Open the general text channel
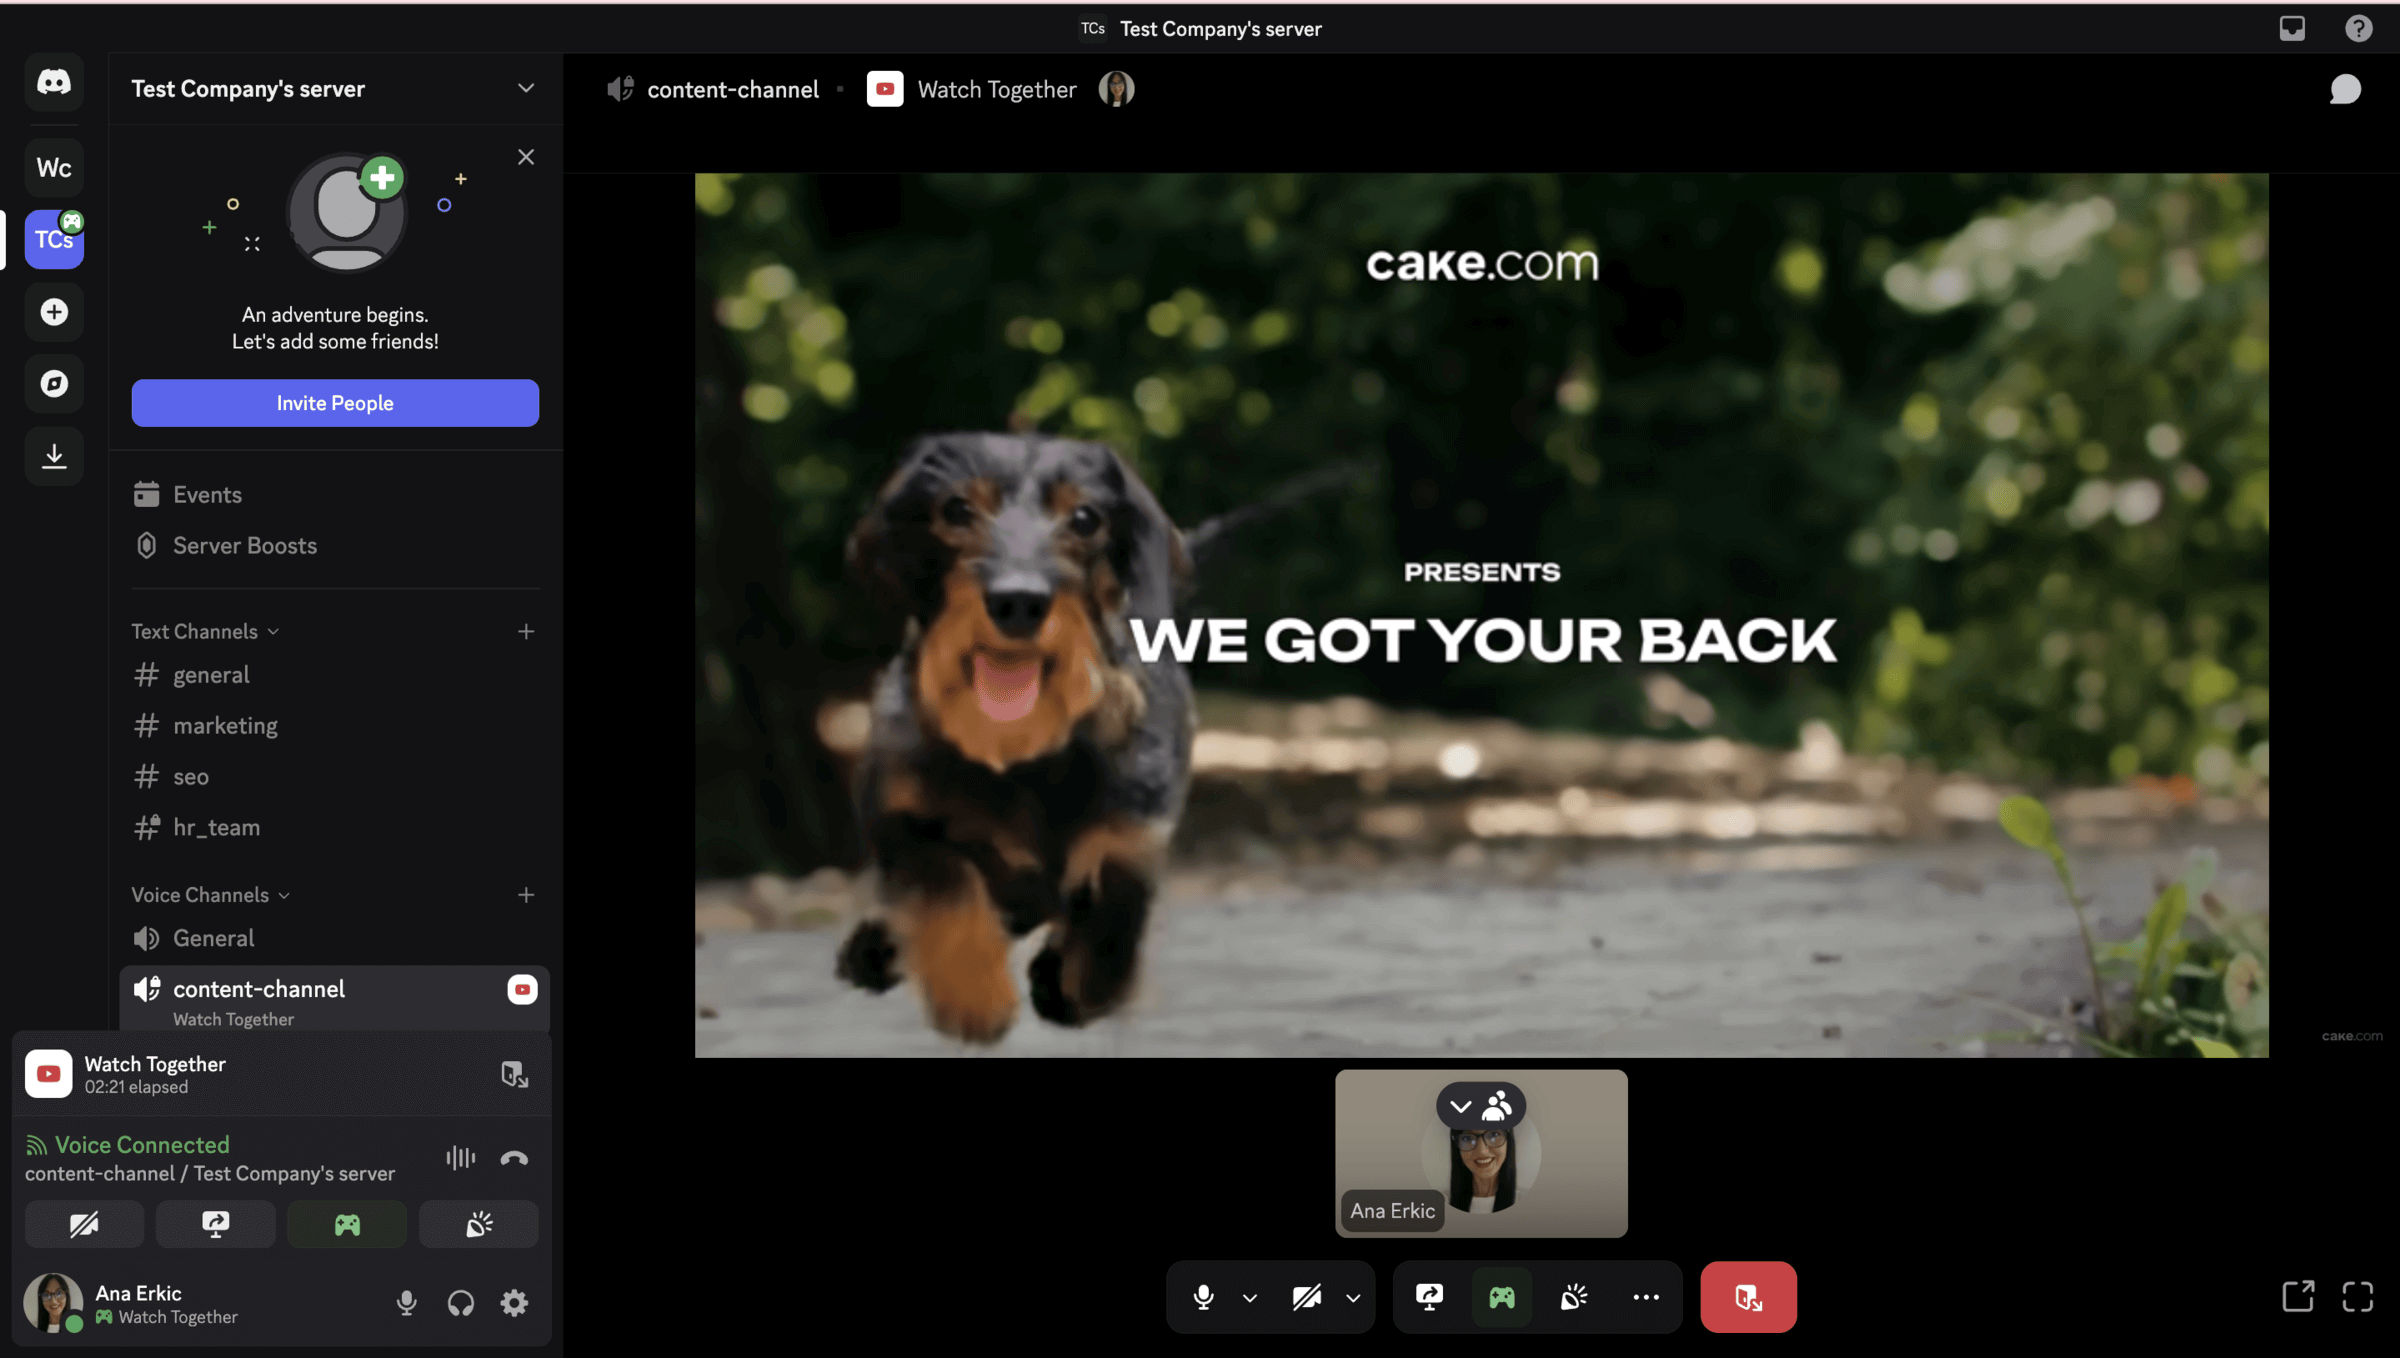2400x1358 pixels. pos(335,674)
